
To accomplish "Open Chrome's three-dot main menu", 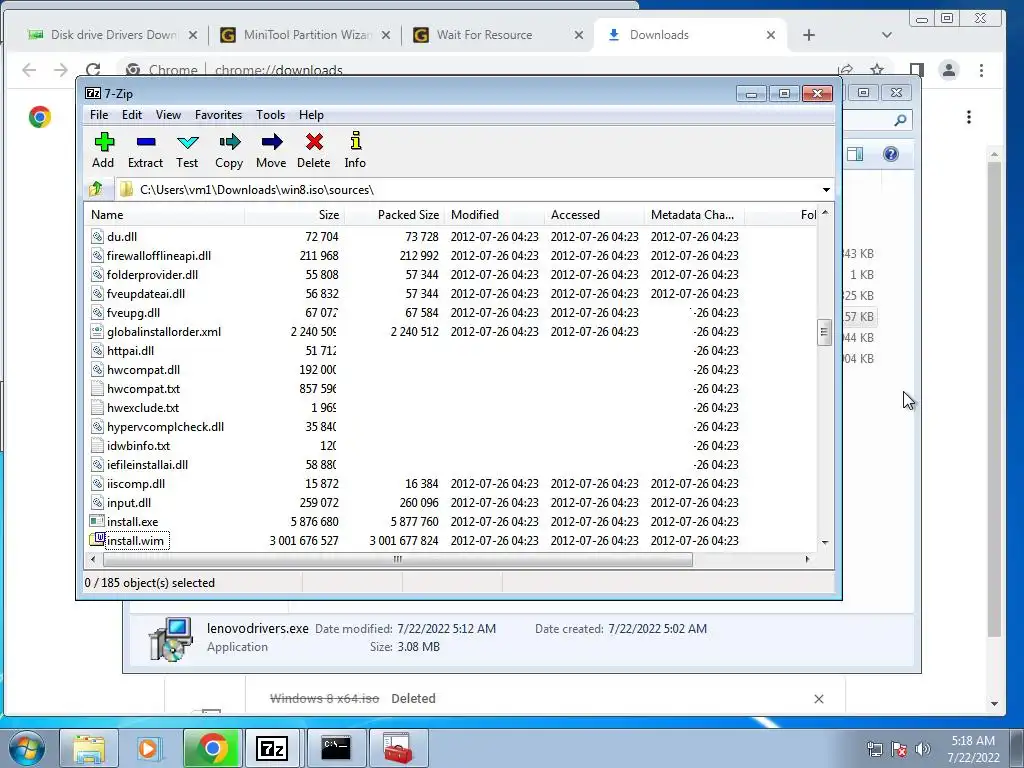I will pyautogui.click(x=981, y=70).
